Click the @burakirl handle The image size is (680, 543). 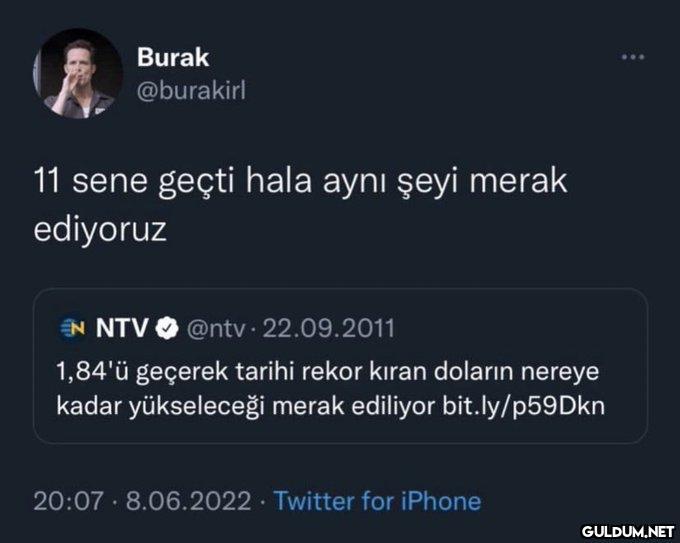(x=191, y=90)
